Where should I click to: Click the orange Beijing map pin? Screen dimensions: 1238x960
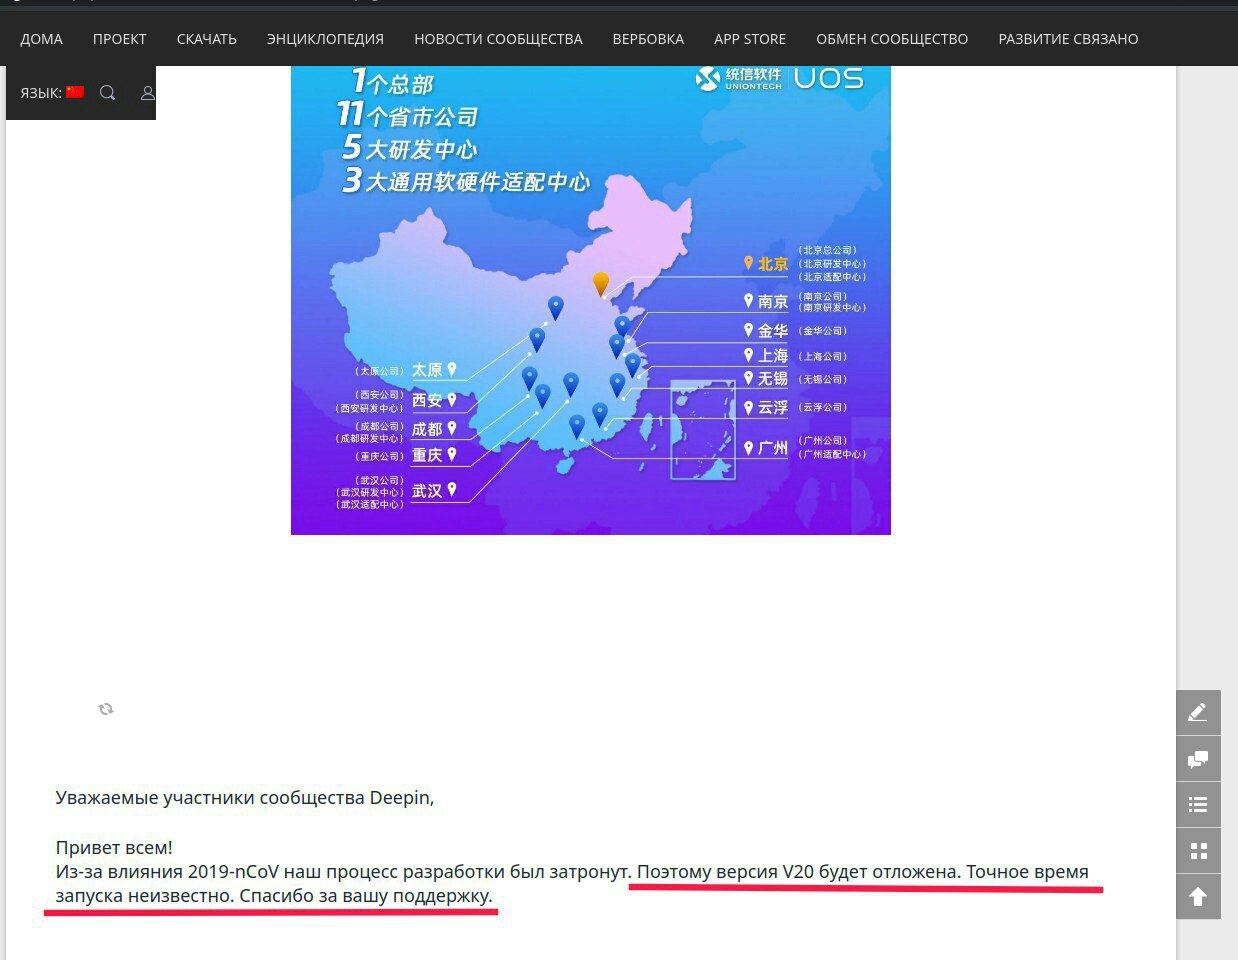click(600, 284)
